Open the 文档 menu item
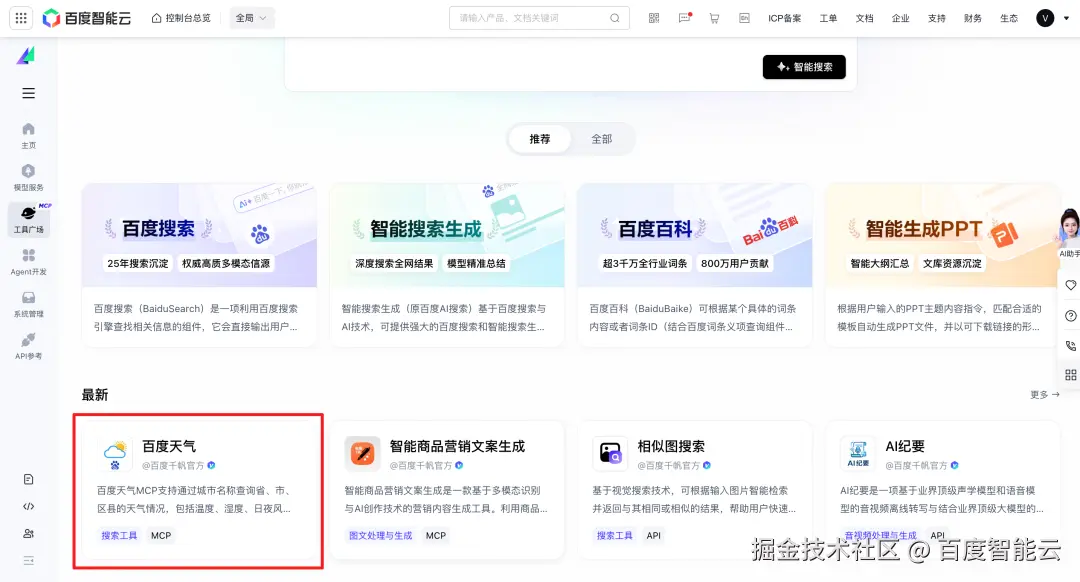This screenshot has height=582, width=1080. pos(864,19)
